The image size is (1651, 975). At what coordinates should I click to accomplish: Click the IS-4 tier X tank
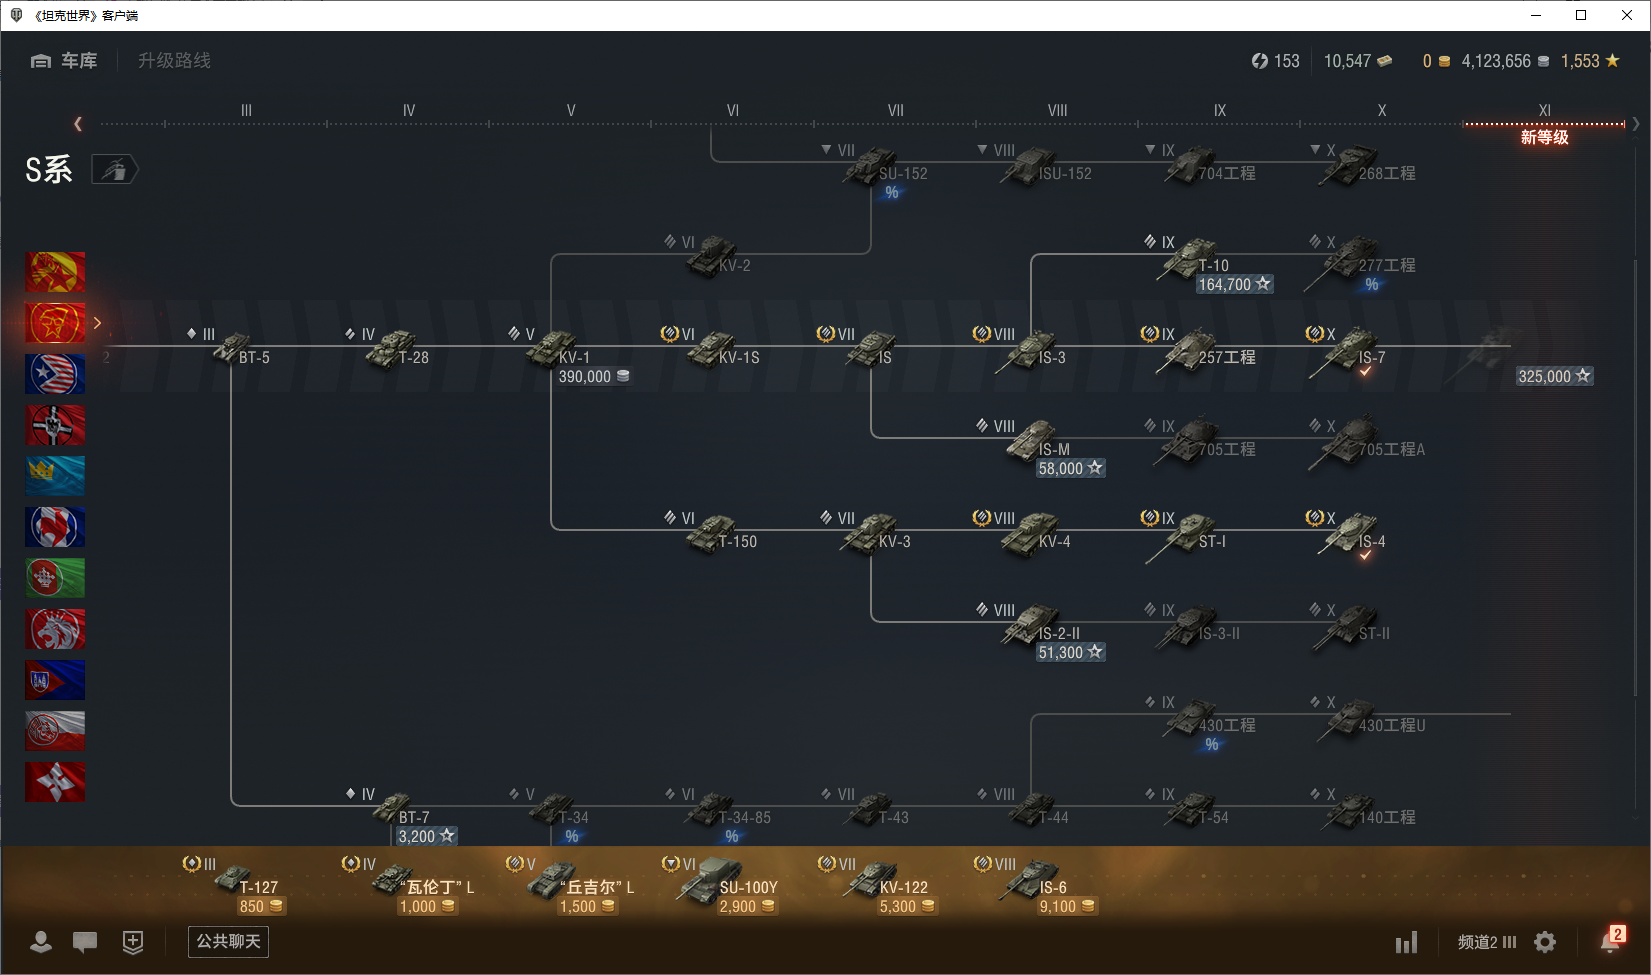click(x=1350, y=536)
